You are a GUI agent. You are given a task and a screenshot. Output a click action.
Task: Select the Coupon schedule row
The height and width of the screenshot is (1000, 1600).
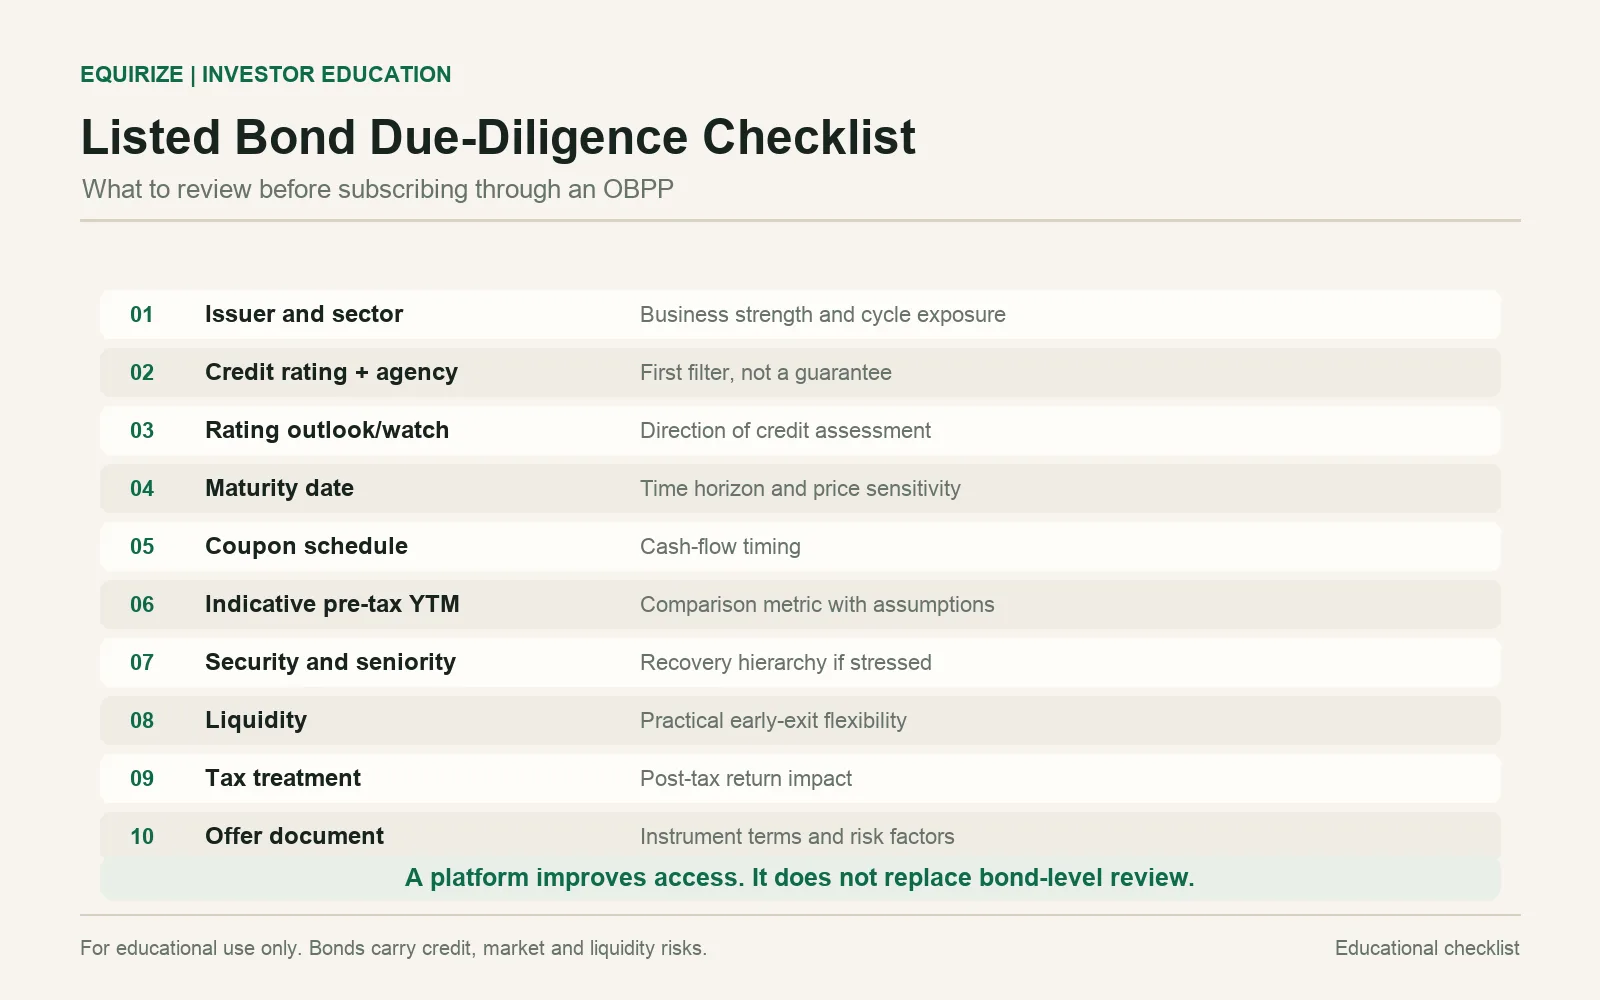pyautogui.click(x=800, y=546)
